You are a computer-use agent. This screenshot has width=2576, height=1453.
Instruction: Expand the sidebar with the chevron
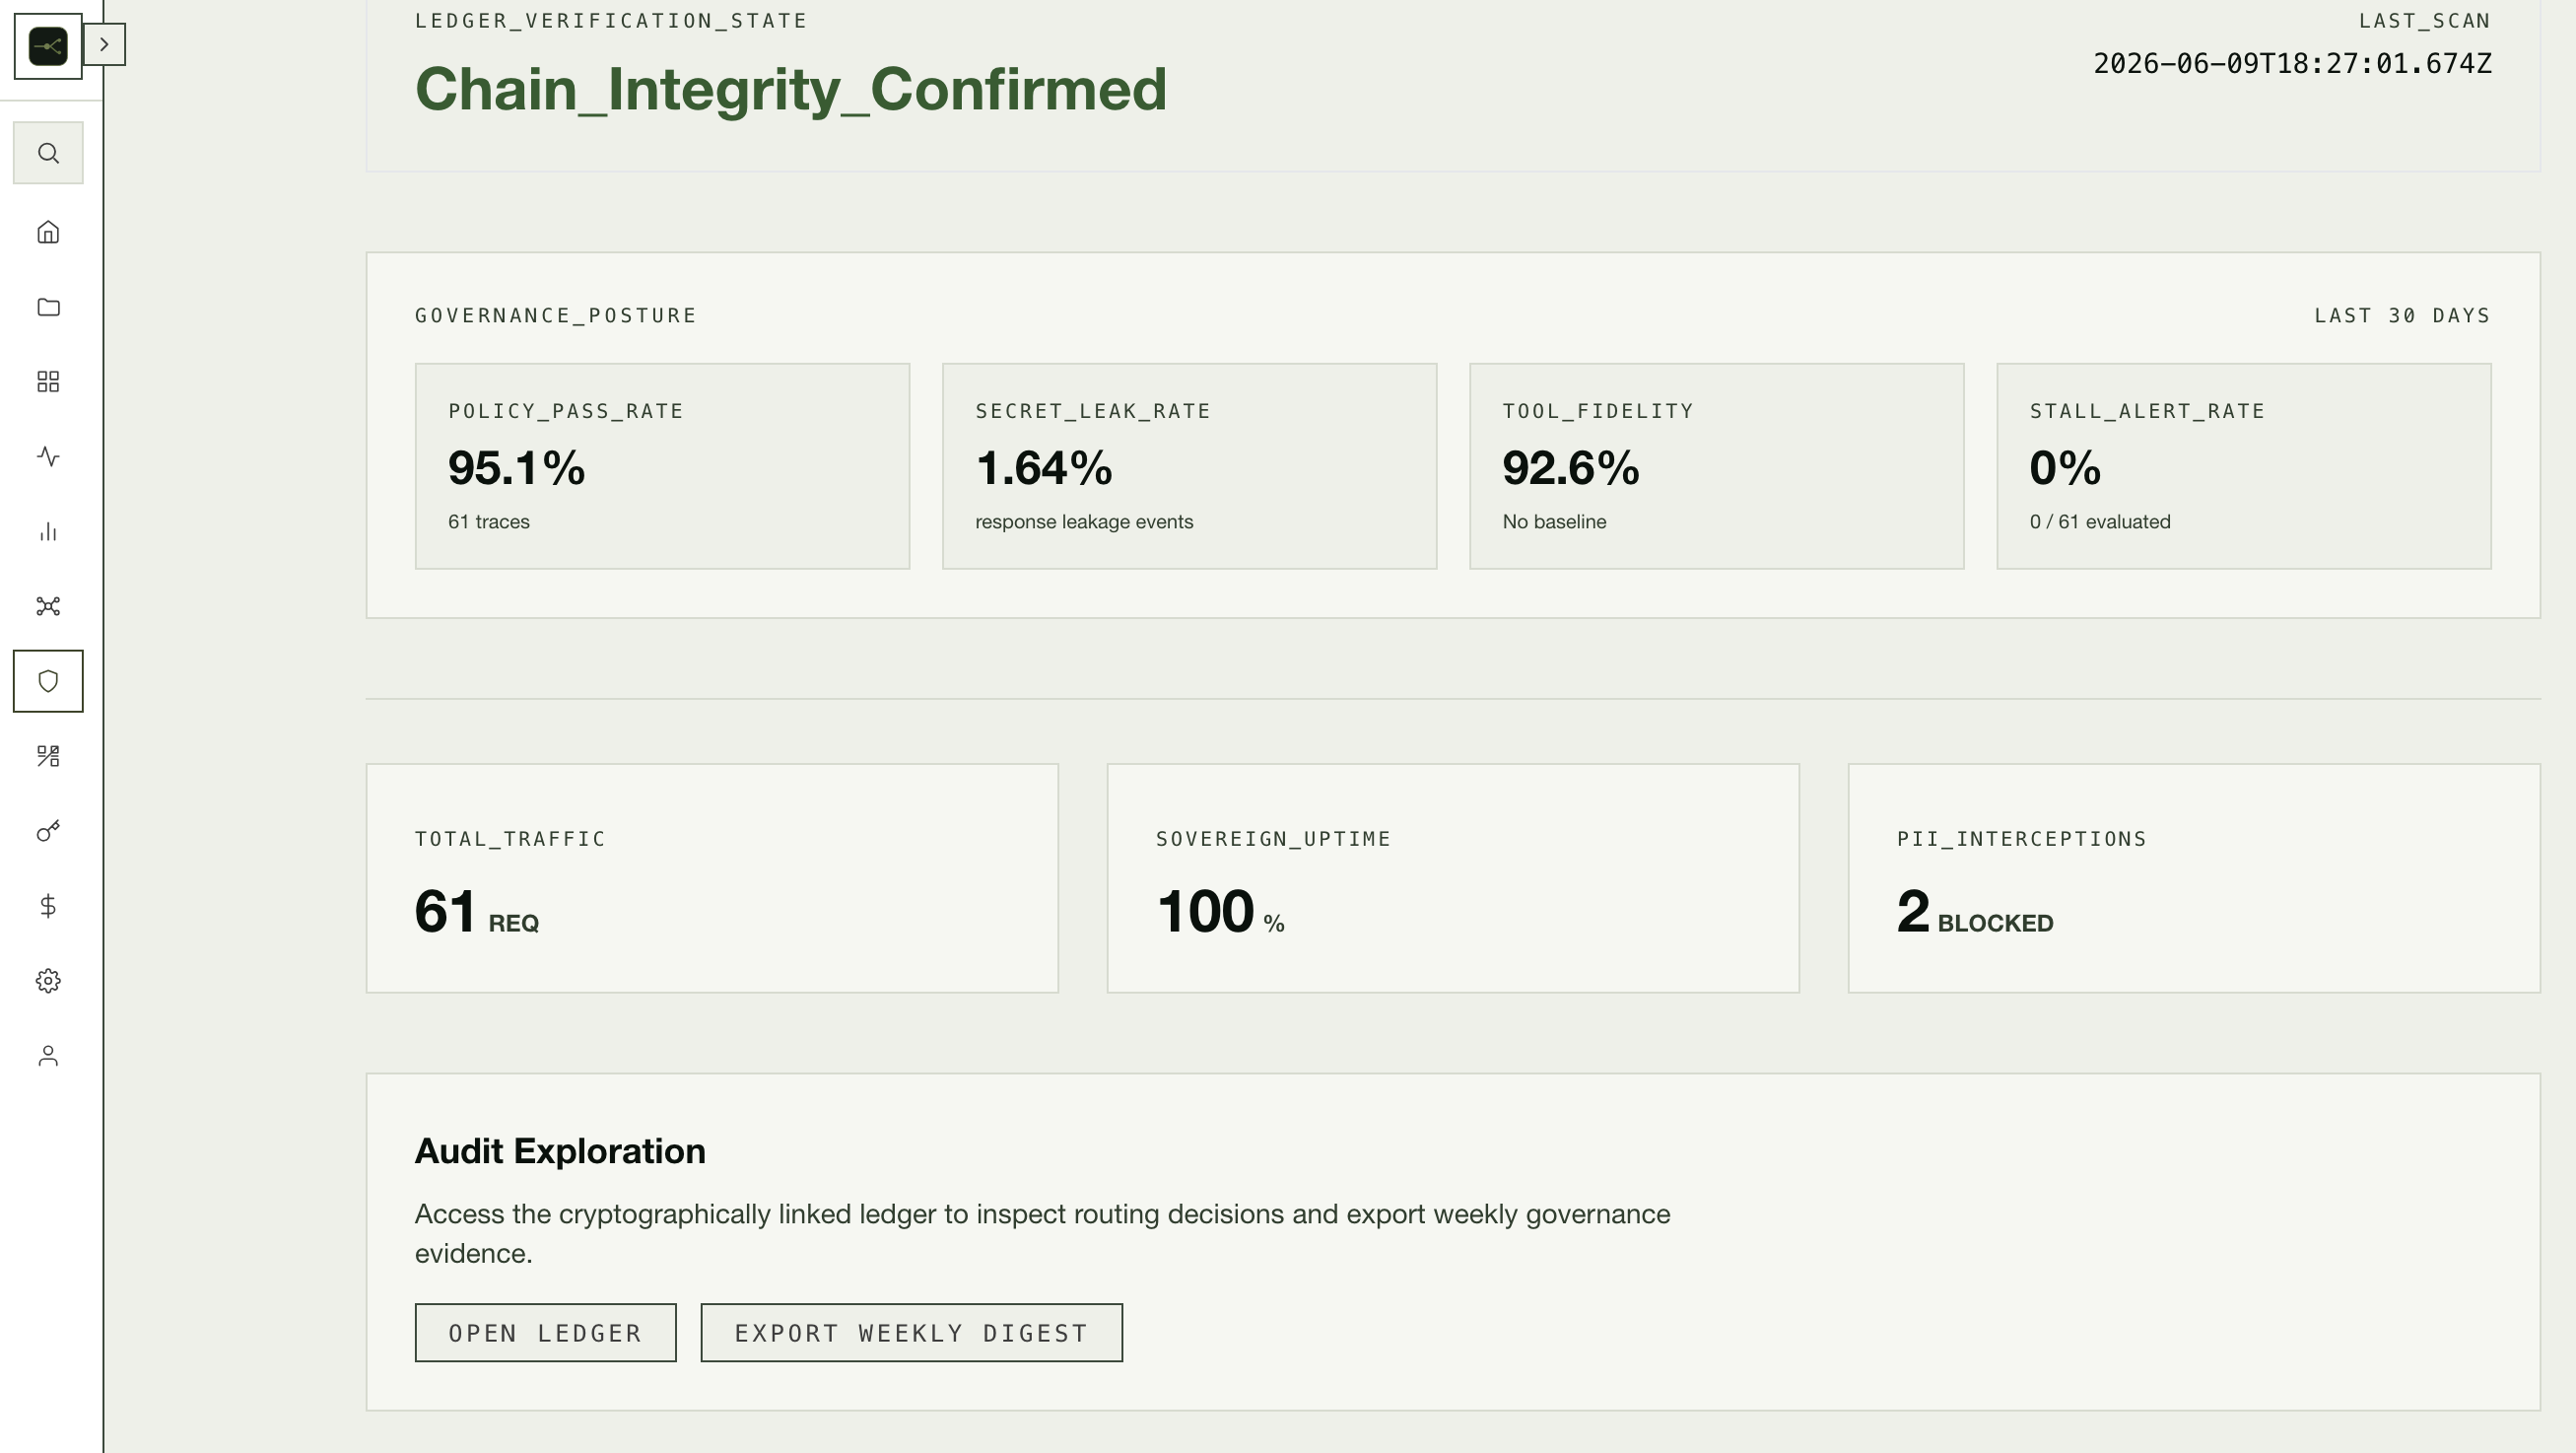pyautogui.click(x=104, y=44)
